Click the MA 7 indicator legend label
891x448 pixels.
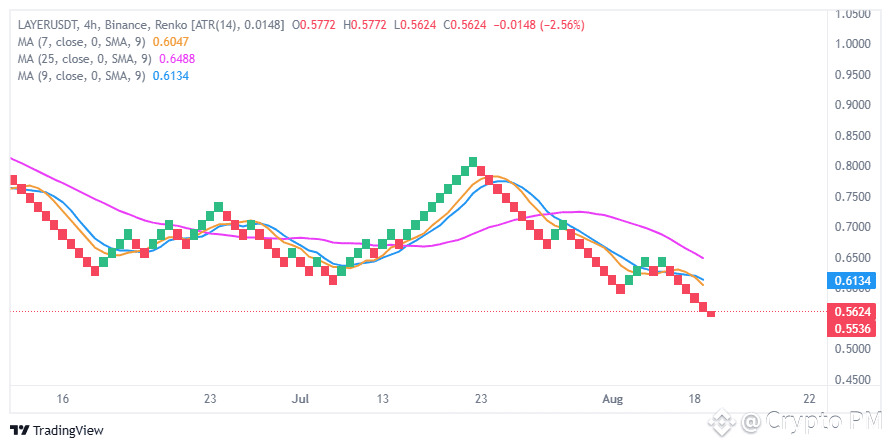coord(82,42)
